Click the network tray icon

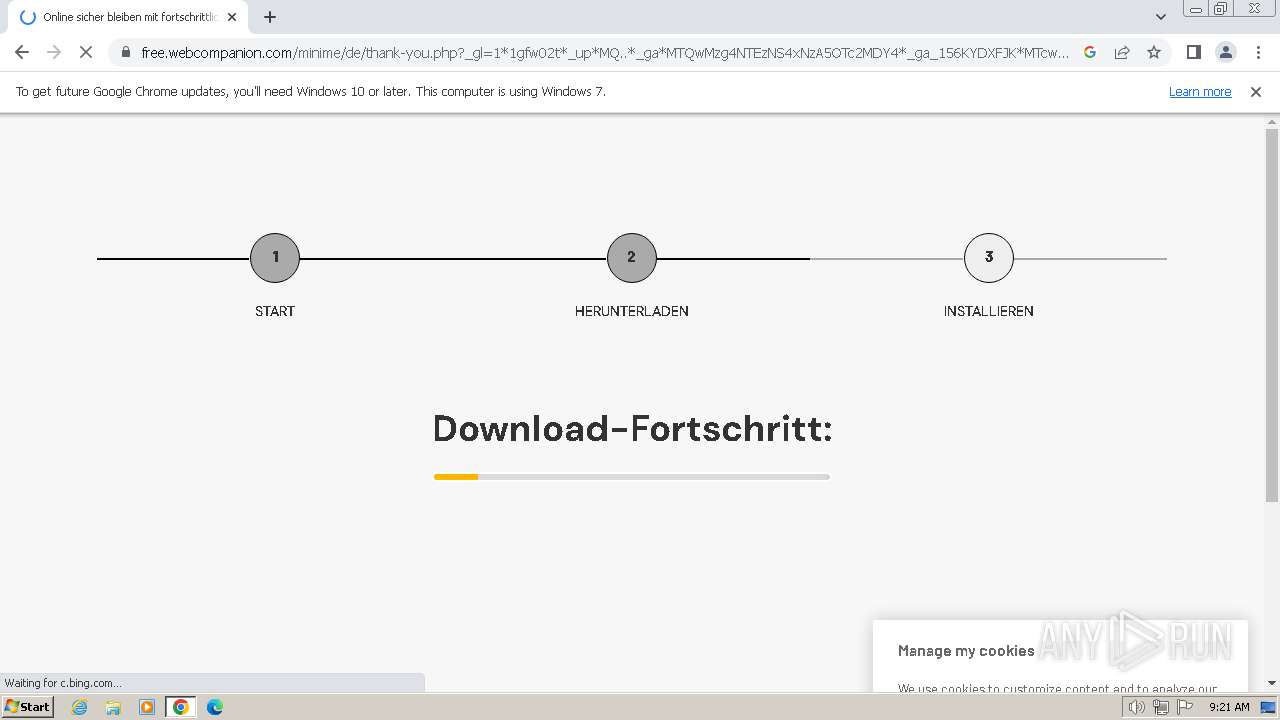pos(1161,707)
